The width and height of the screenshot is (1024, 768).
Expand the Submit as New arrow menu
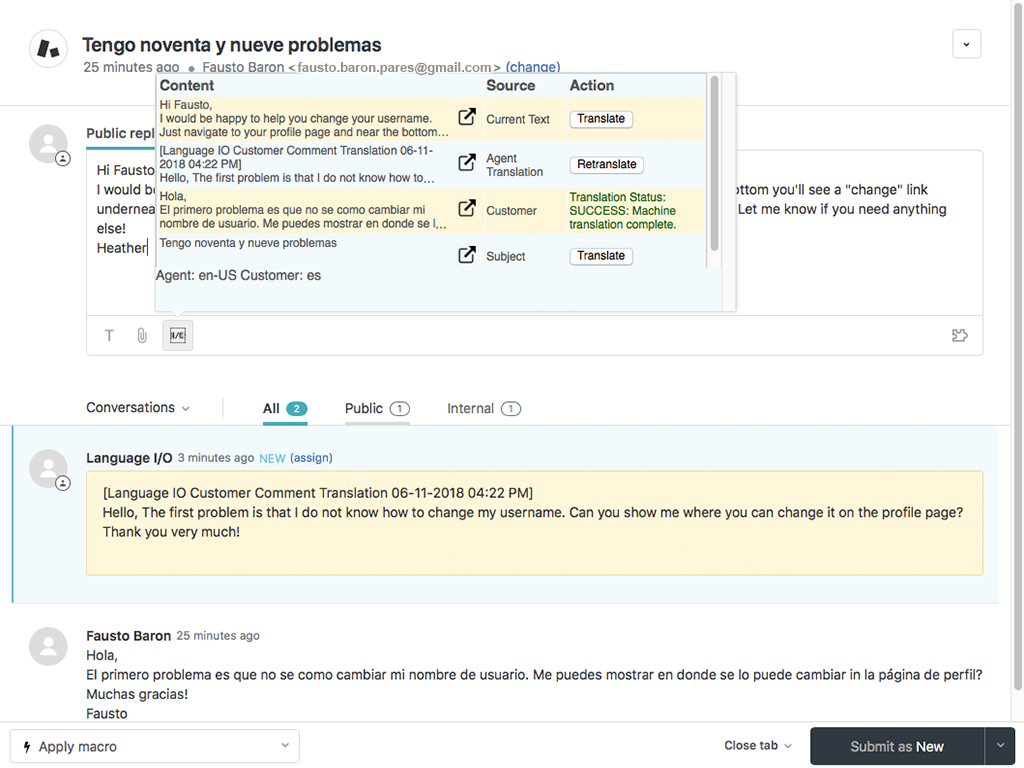click(1000, 746)
